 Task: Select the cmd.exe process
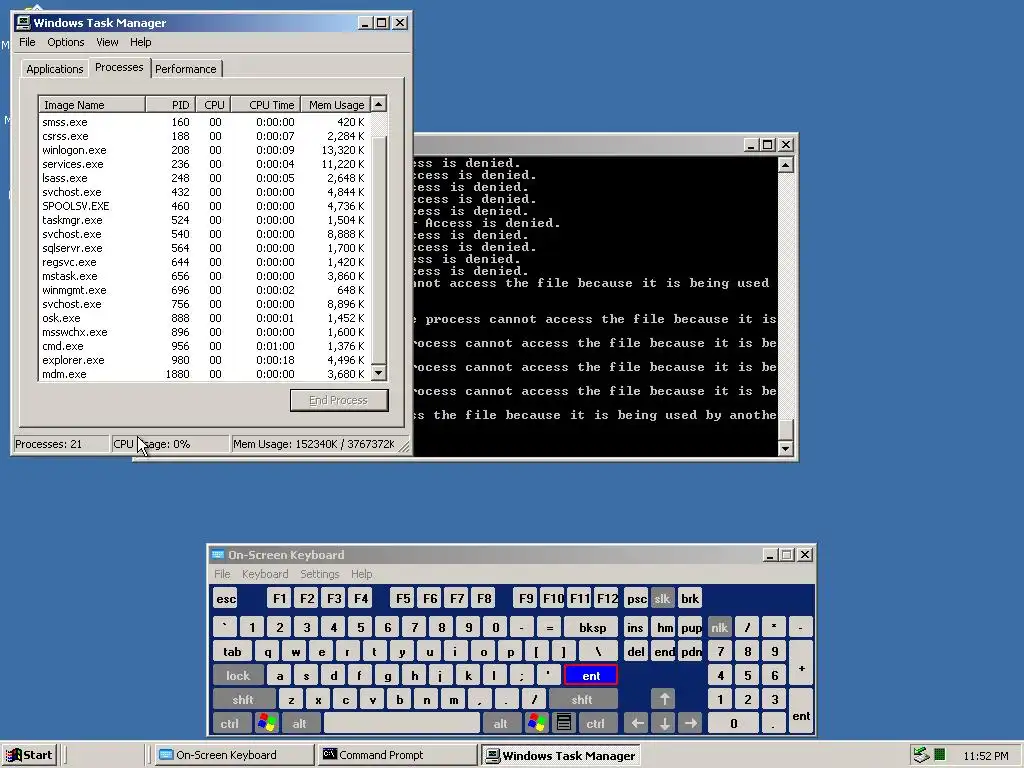(204, 346)
